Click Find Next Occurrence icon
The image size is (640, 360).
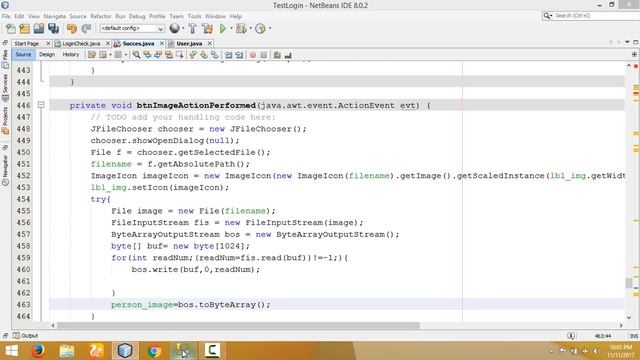click(158, 55)
